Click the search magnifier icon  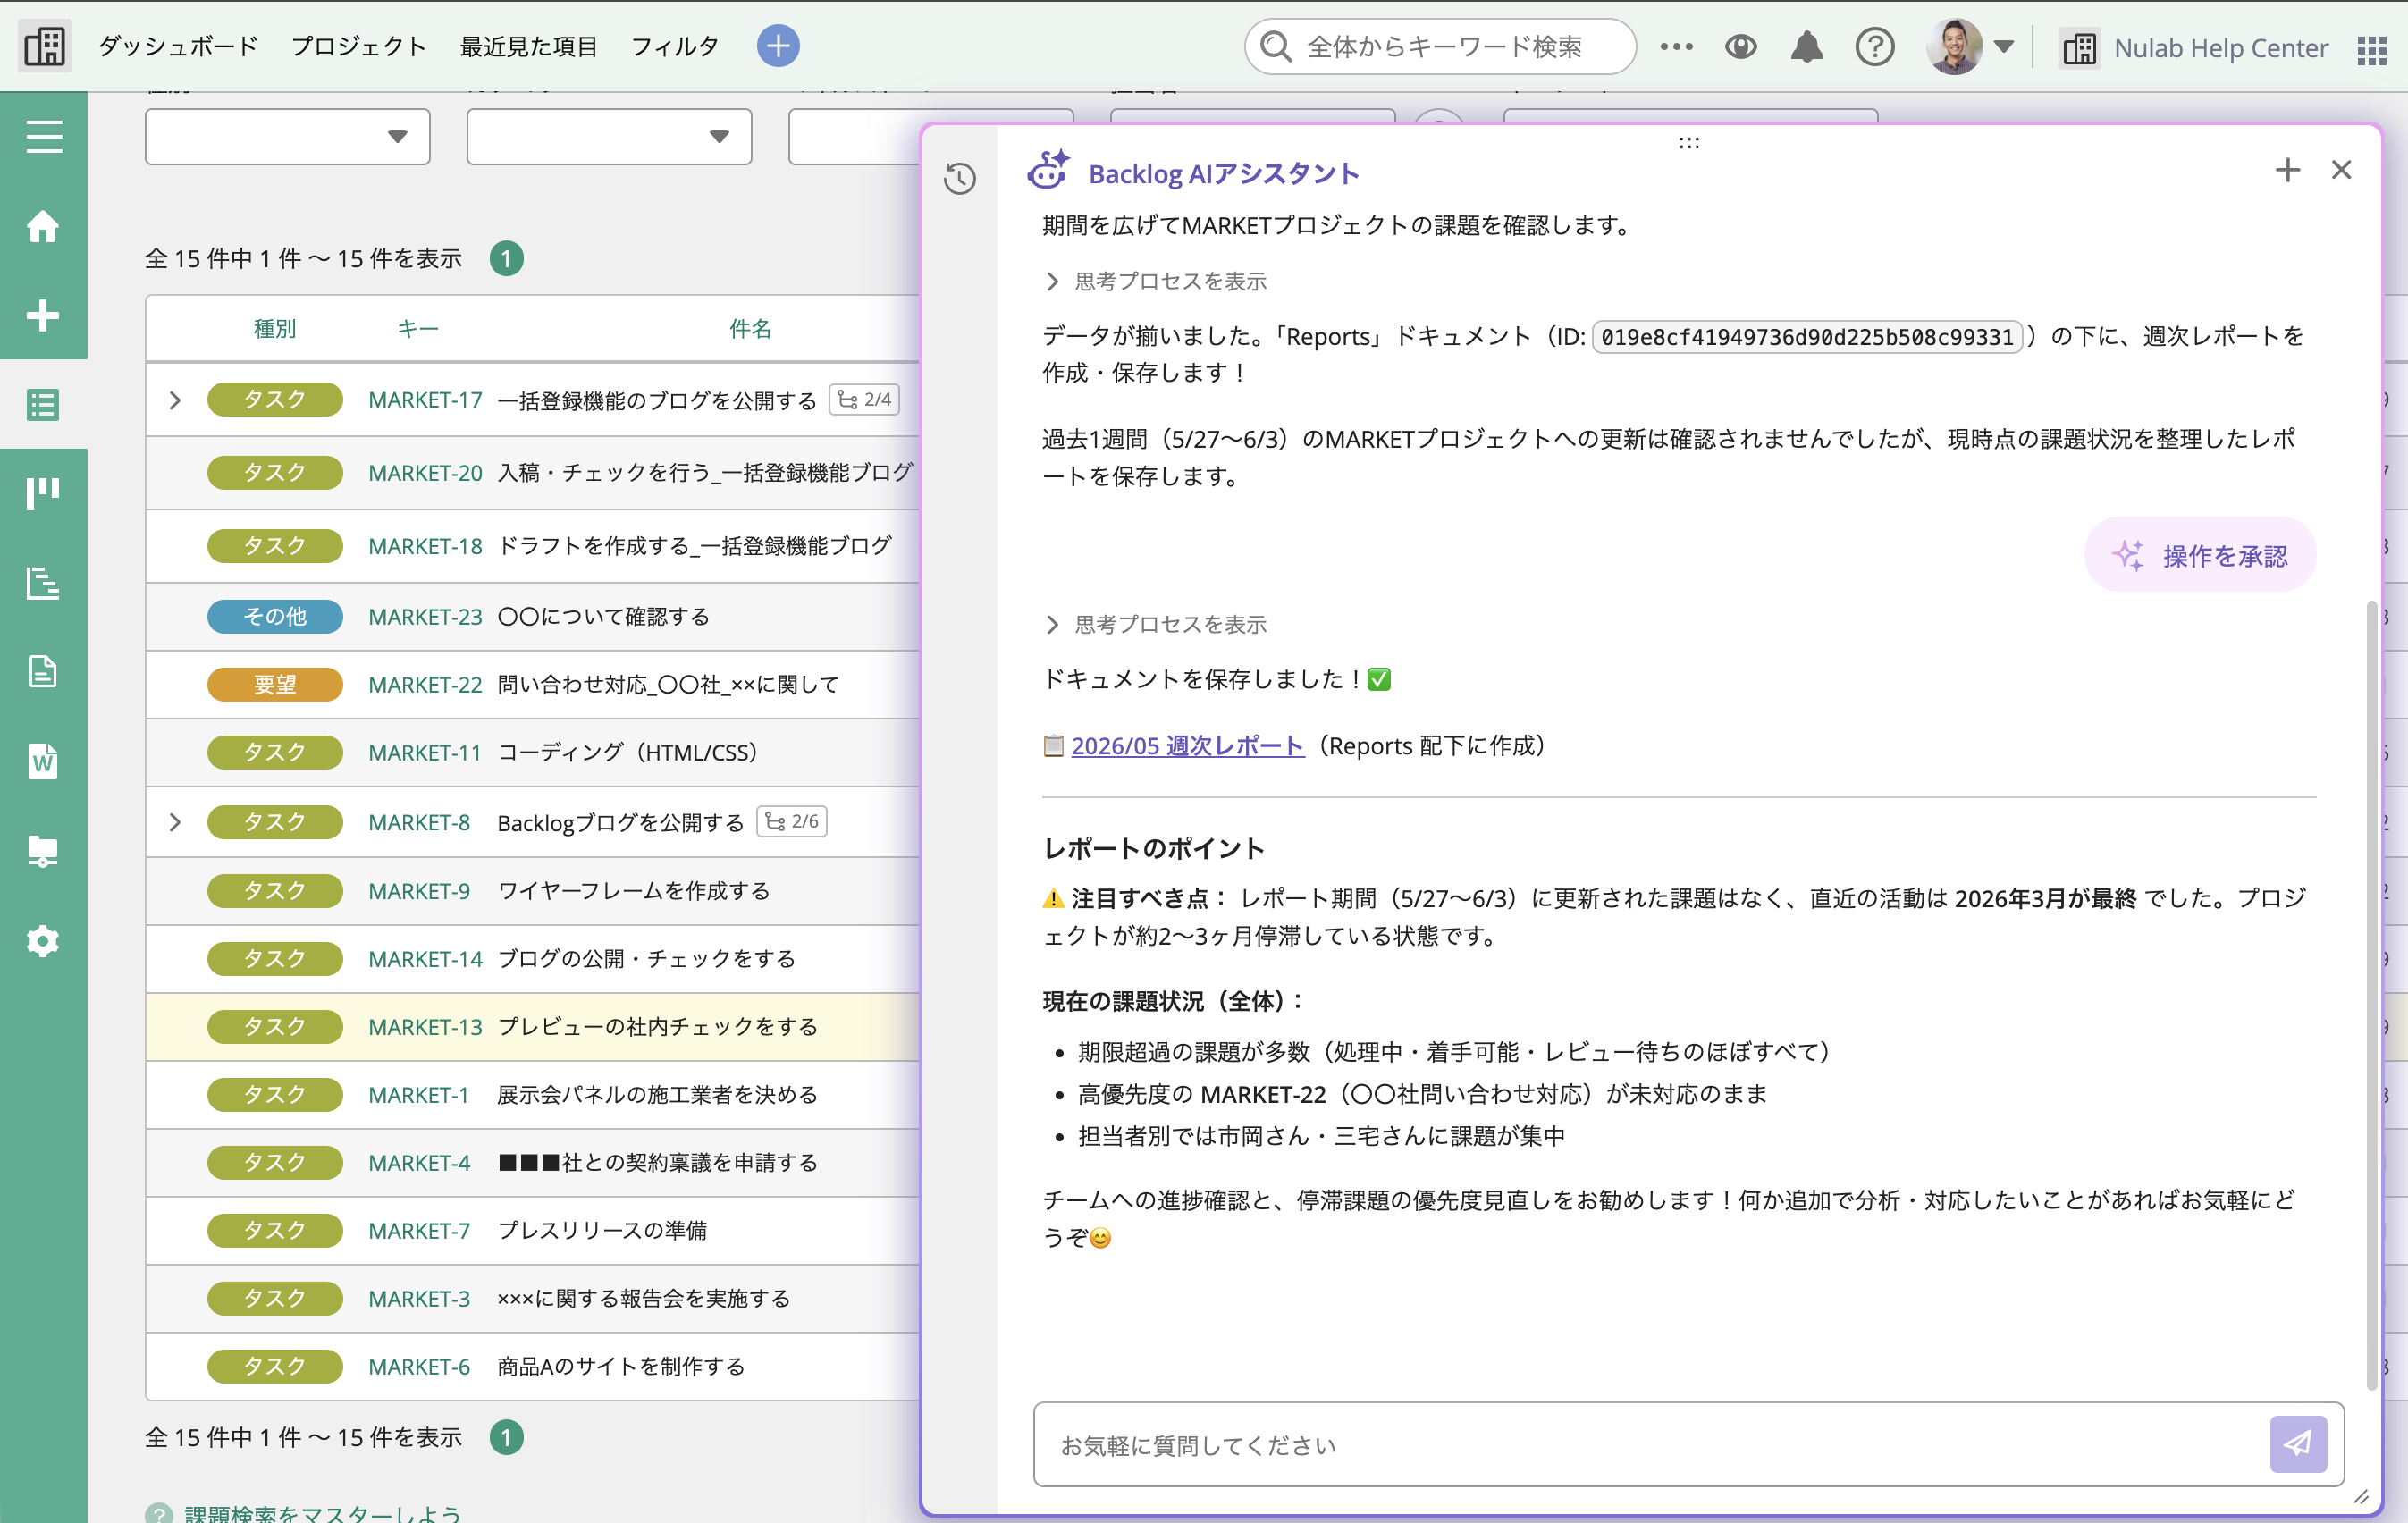tap(1276, 46)
